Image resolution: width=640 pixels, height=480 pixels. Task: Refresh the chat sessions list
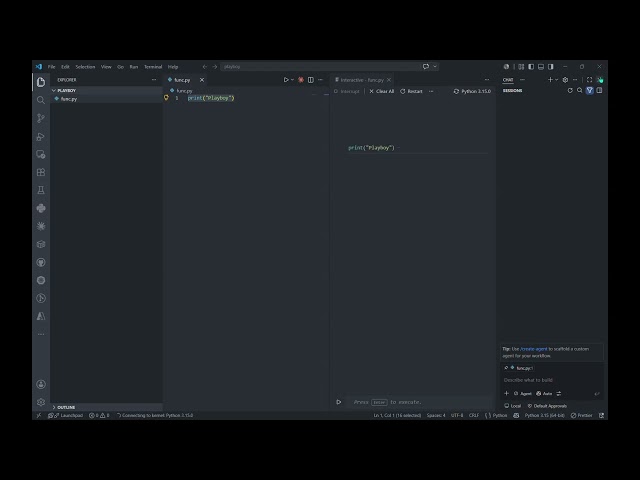tap(570, 91)
